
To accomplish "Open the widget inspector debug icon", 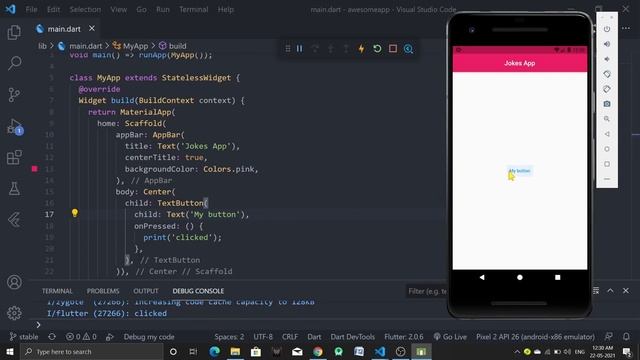I will click(x=408, y=49).
